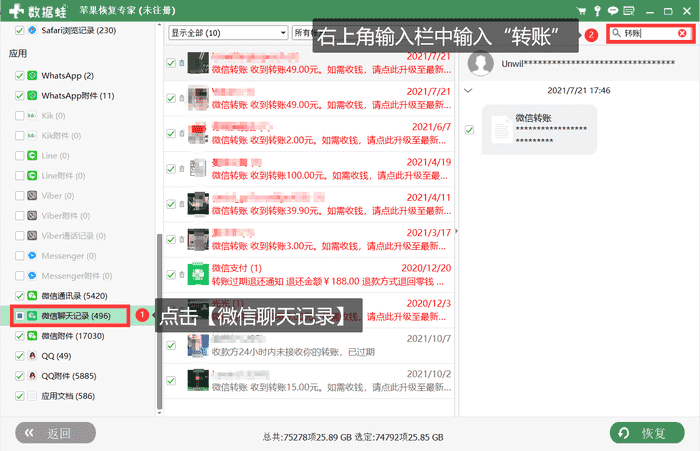Uncheck the Safari浏览记录 (230) checkbox
This screenshot has height=451, width=700.
[x=20, y=30]
